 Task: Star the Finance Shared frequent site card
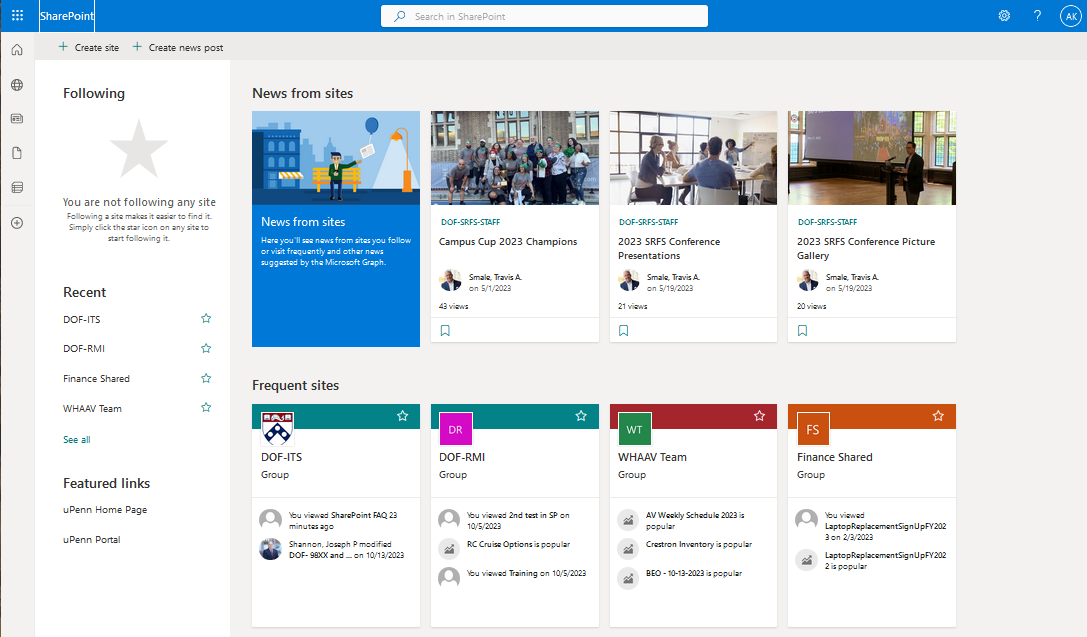[938, 416]
